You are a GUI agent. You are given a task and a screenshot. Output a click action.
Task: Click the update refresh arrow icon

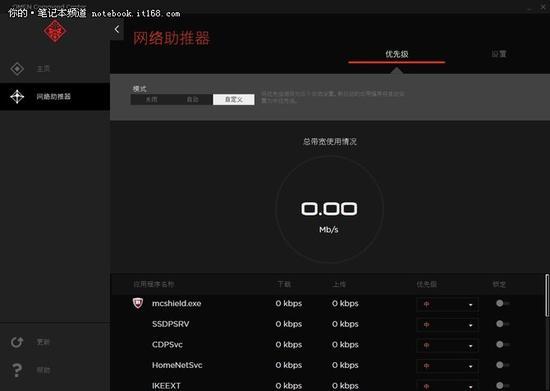tap(17, 342)
